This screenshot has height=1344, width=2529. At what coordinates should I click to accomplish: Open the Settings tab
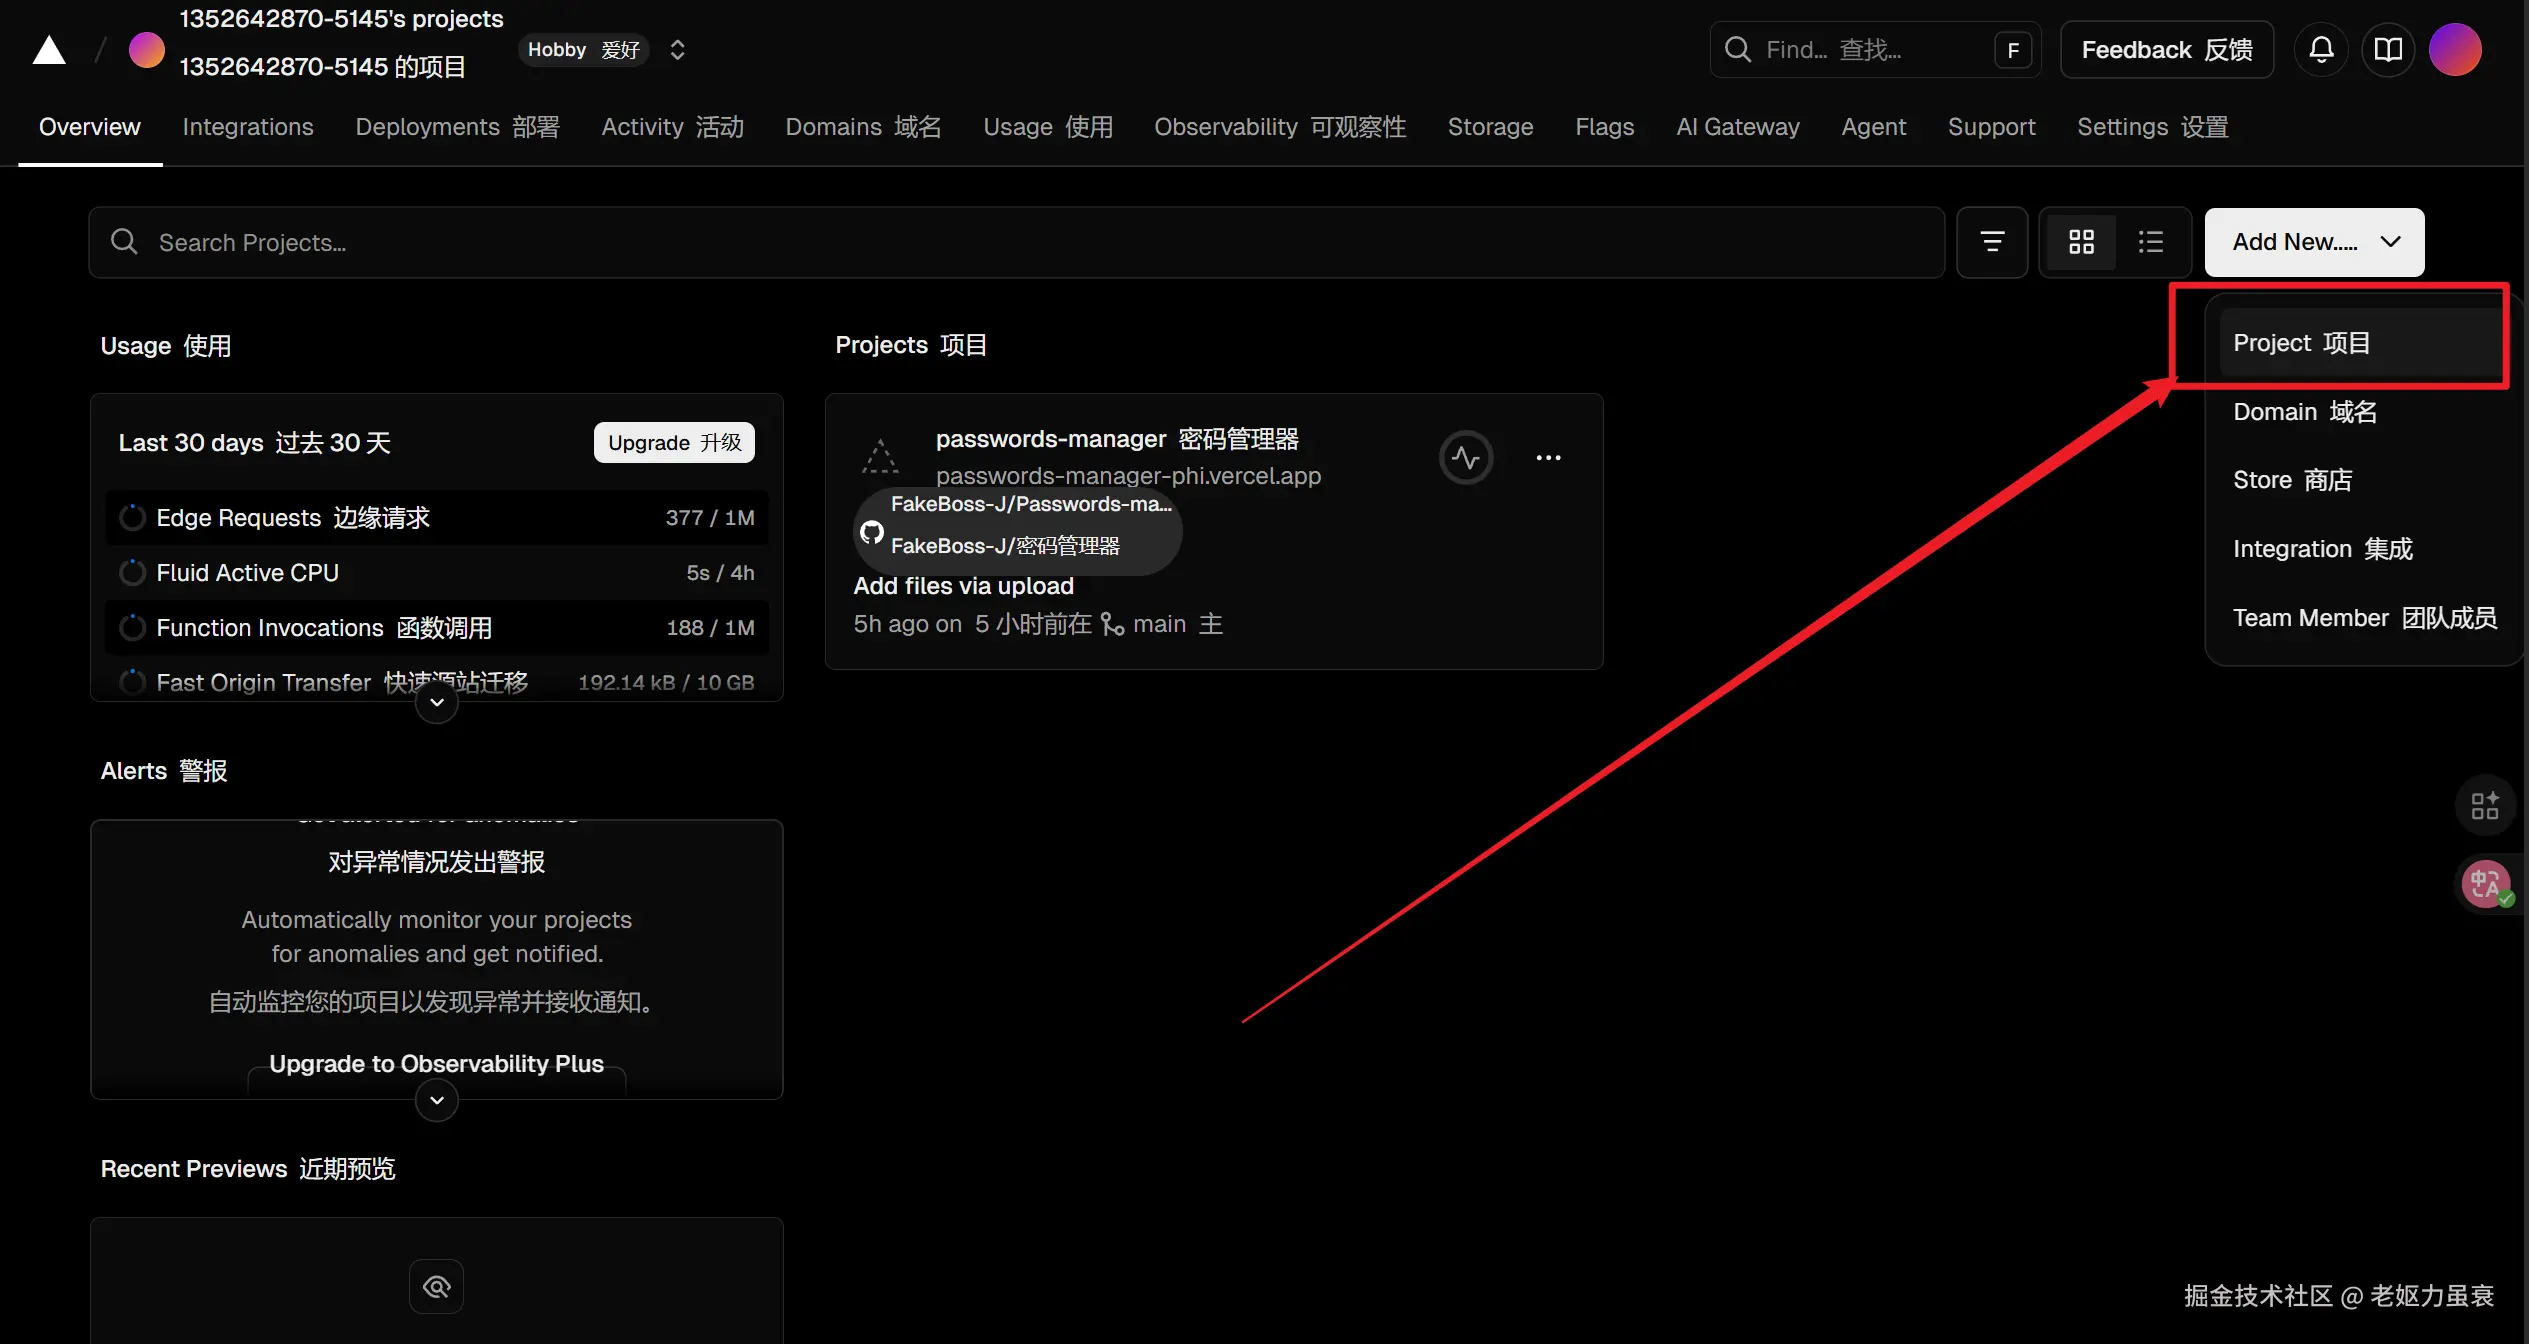point(2152,127)
